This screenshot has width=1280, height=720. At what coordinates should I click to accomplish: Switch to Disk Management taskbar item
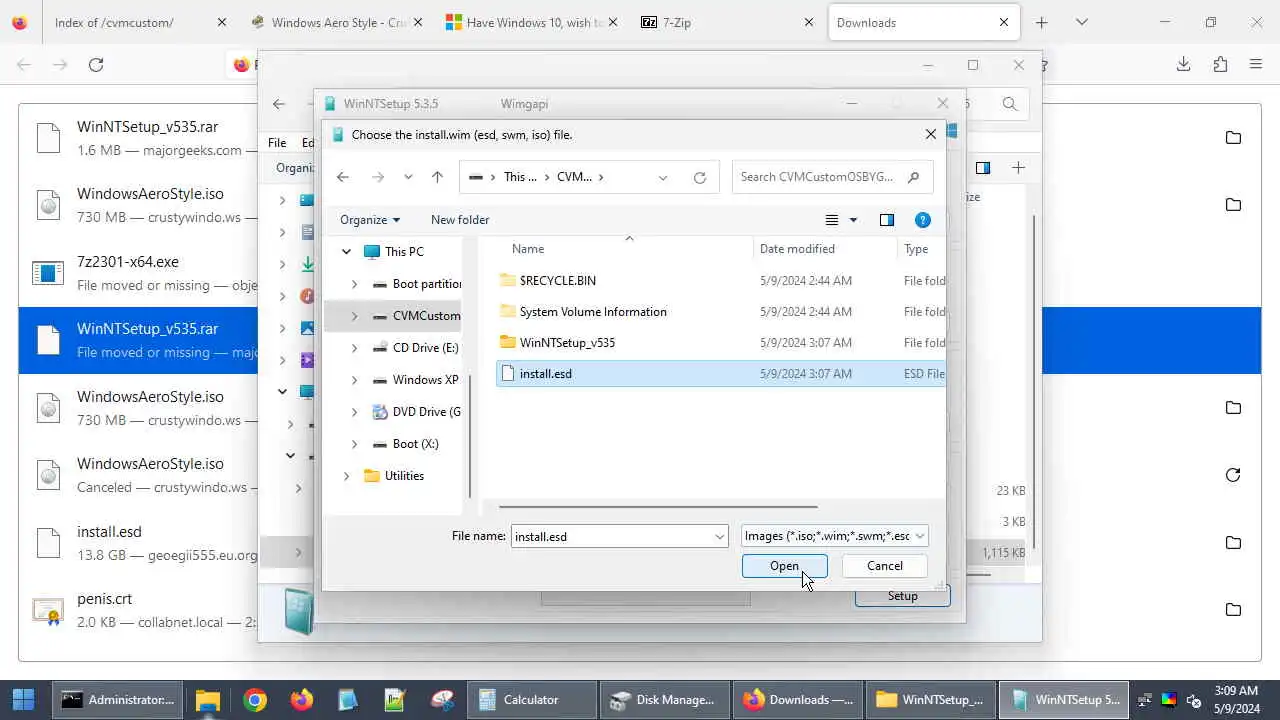(x=665, y=700)
